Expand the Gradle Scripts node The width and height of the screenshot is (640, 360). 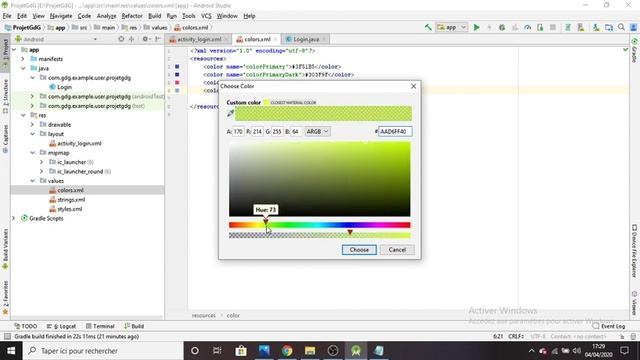coord(14,218)
